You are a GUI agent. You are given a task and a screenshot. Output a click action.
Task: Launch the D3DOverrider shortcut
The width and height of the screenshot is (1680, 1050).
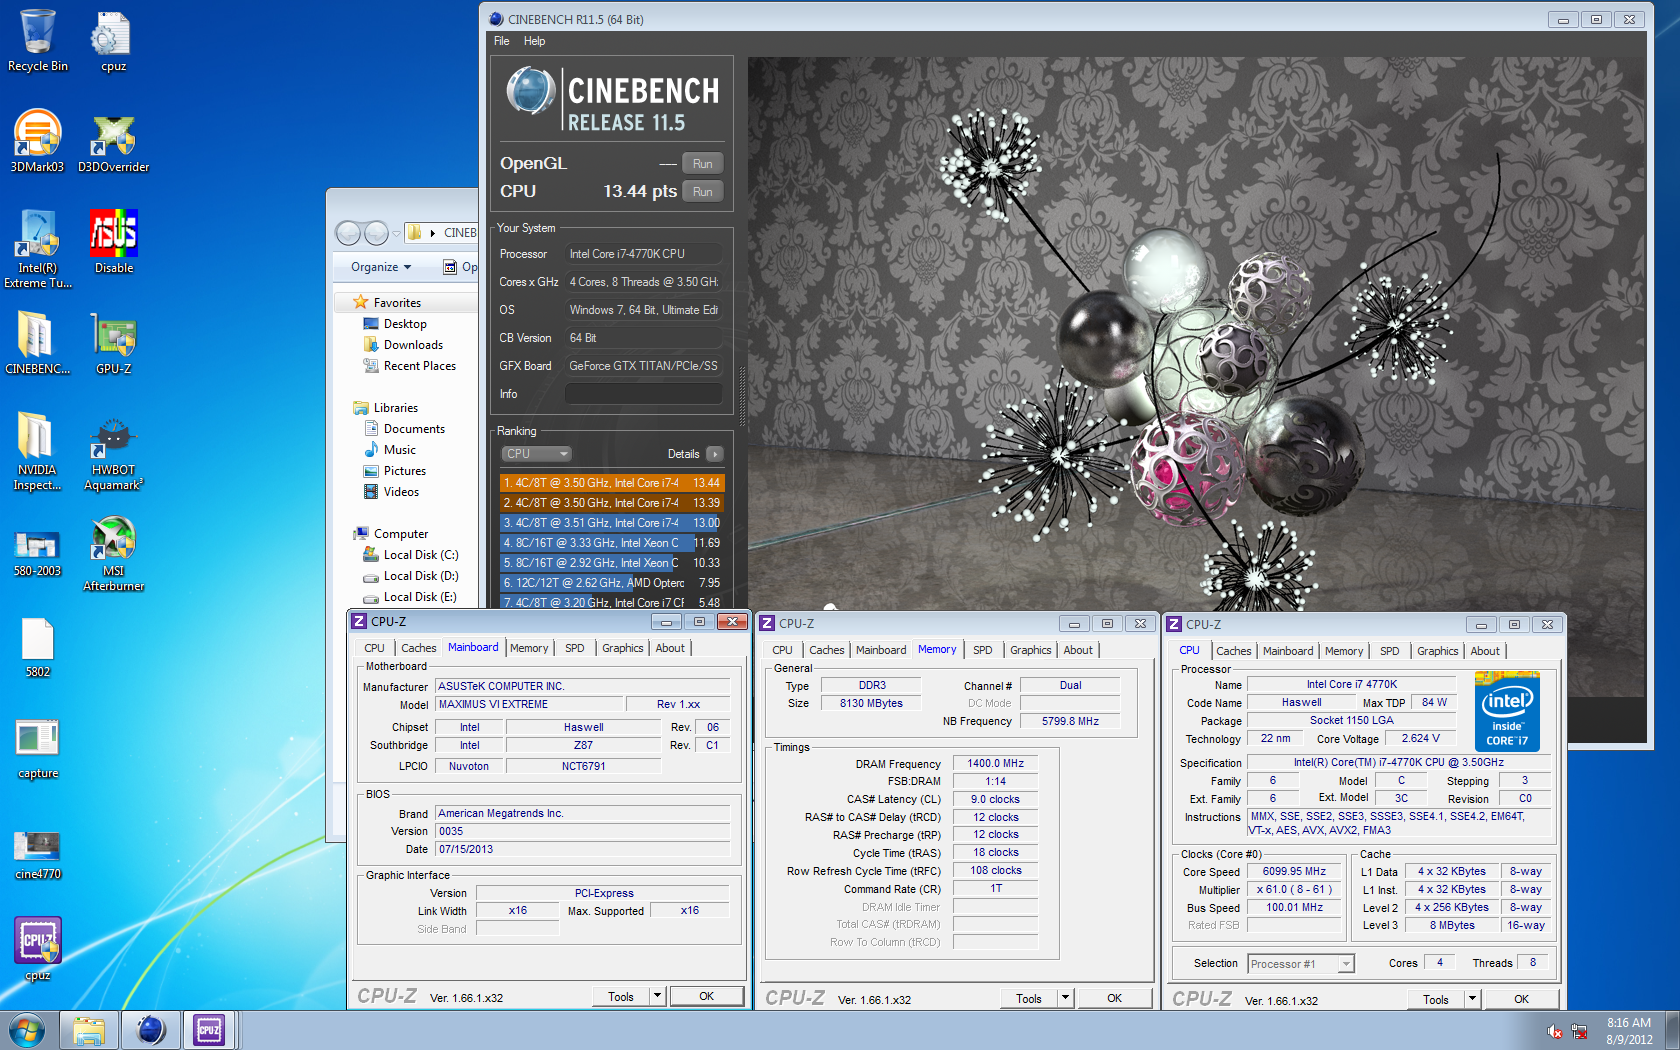113,141
